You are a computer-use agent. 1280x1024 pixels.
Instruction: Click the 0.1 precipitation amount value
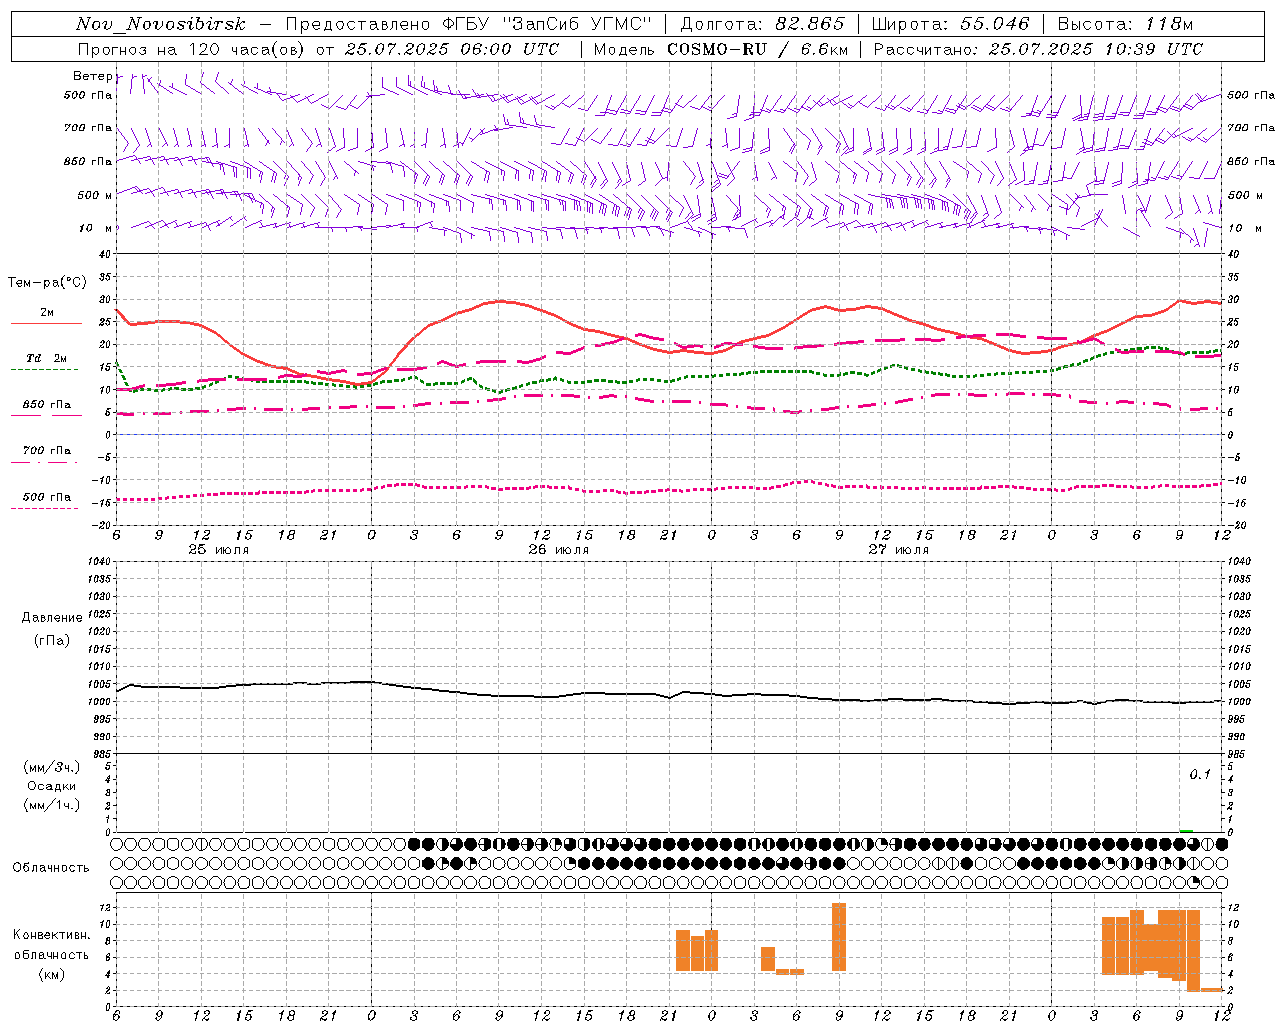[x=1200, y=775]
